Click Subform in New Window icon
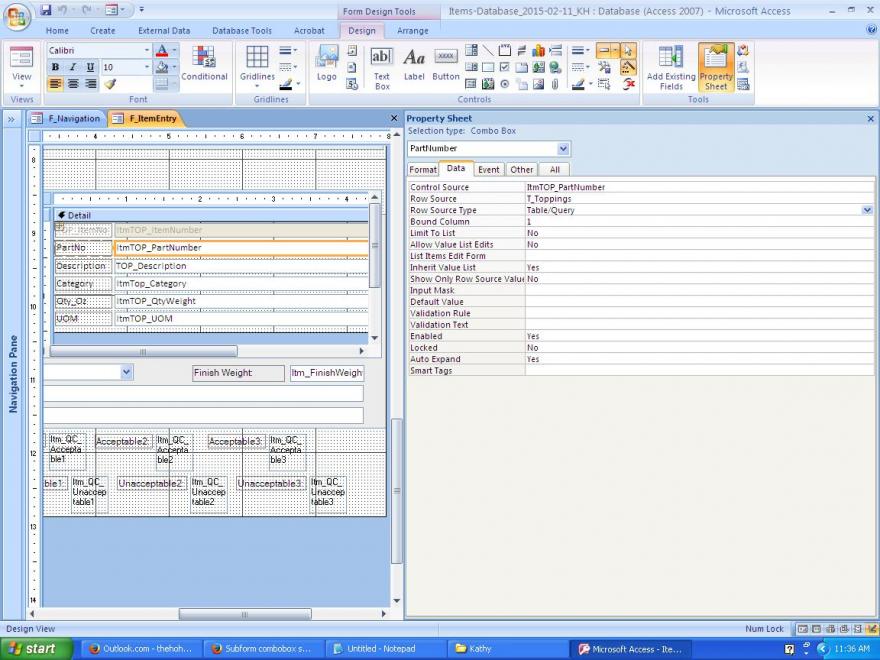Viewport: 880px width, 660px height. 743,84
